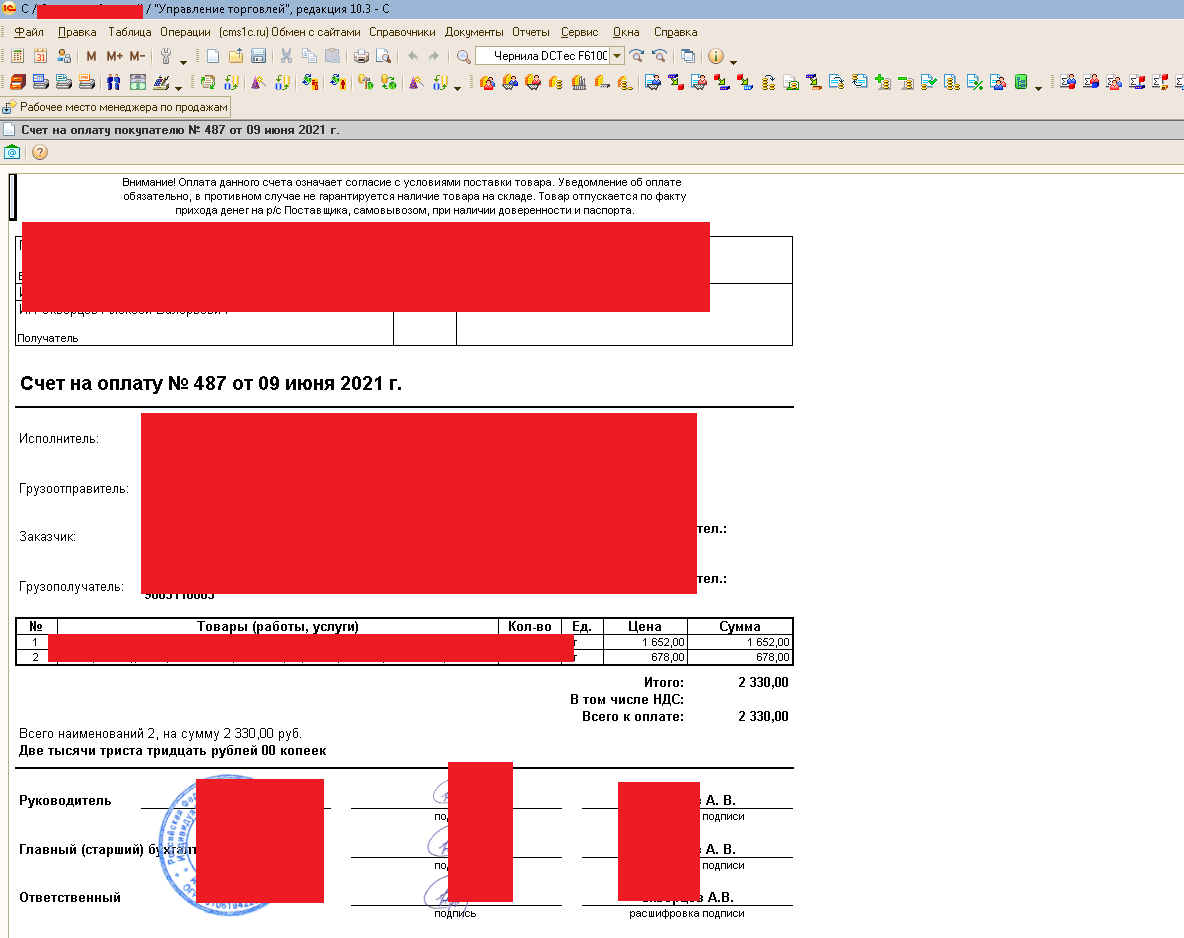Viewport: 1184px width, 938px height.
Task: Click the email envelope icon above the invoice
Action: click(12, 152)
